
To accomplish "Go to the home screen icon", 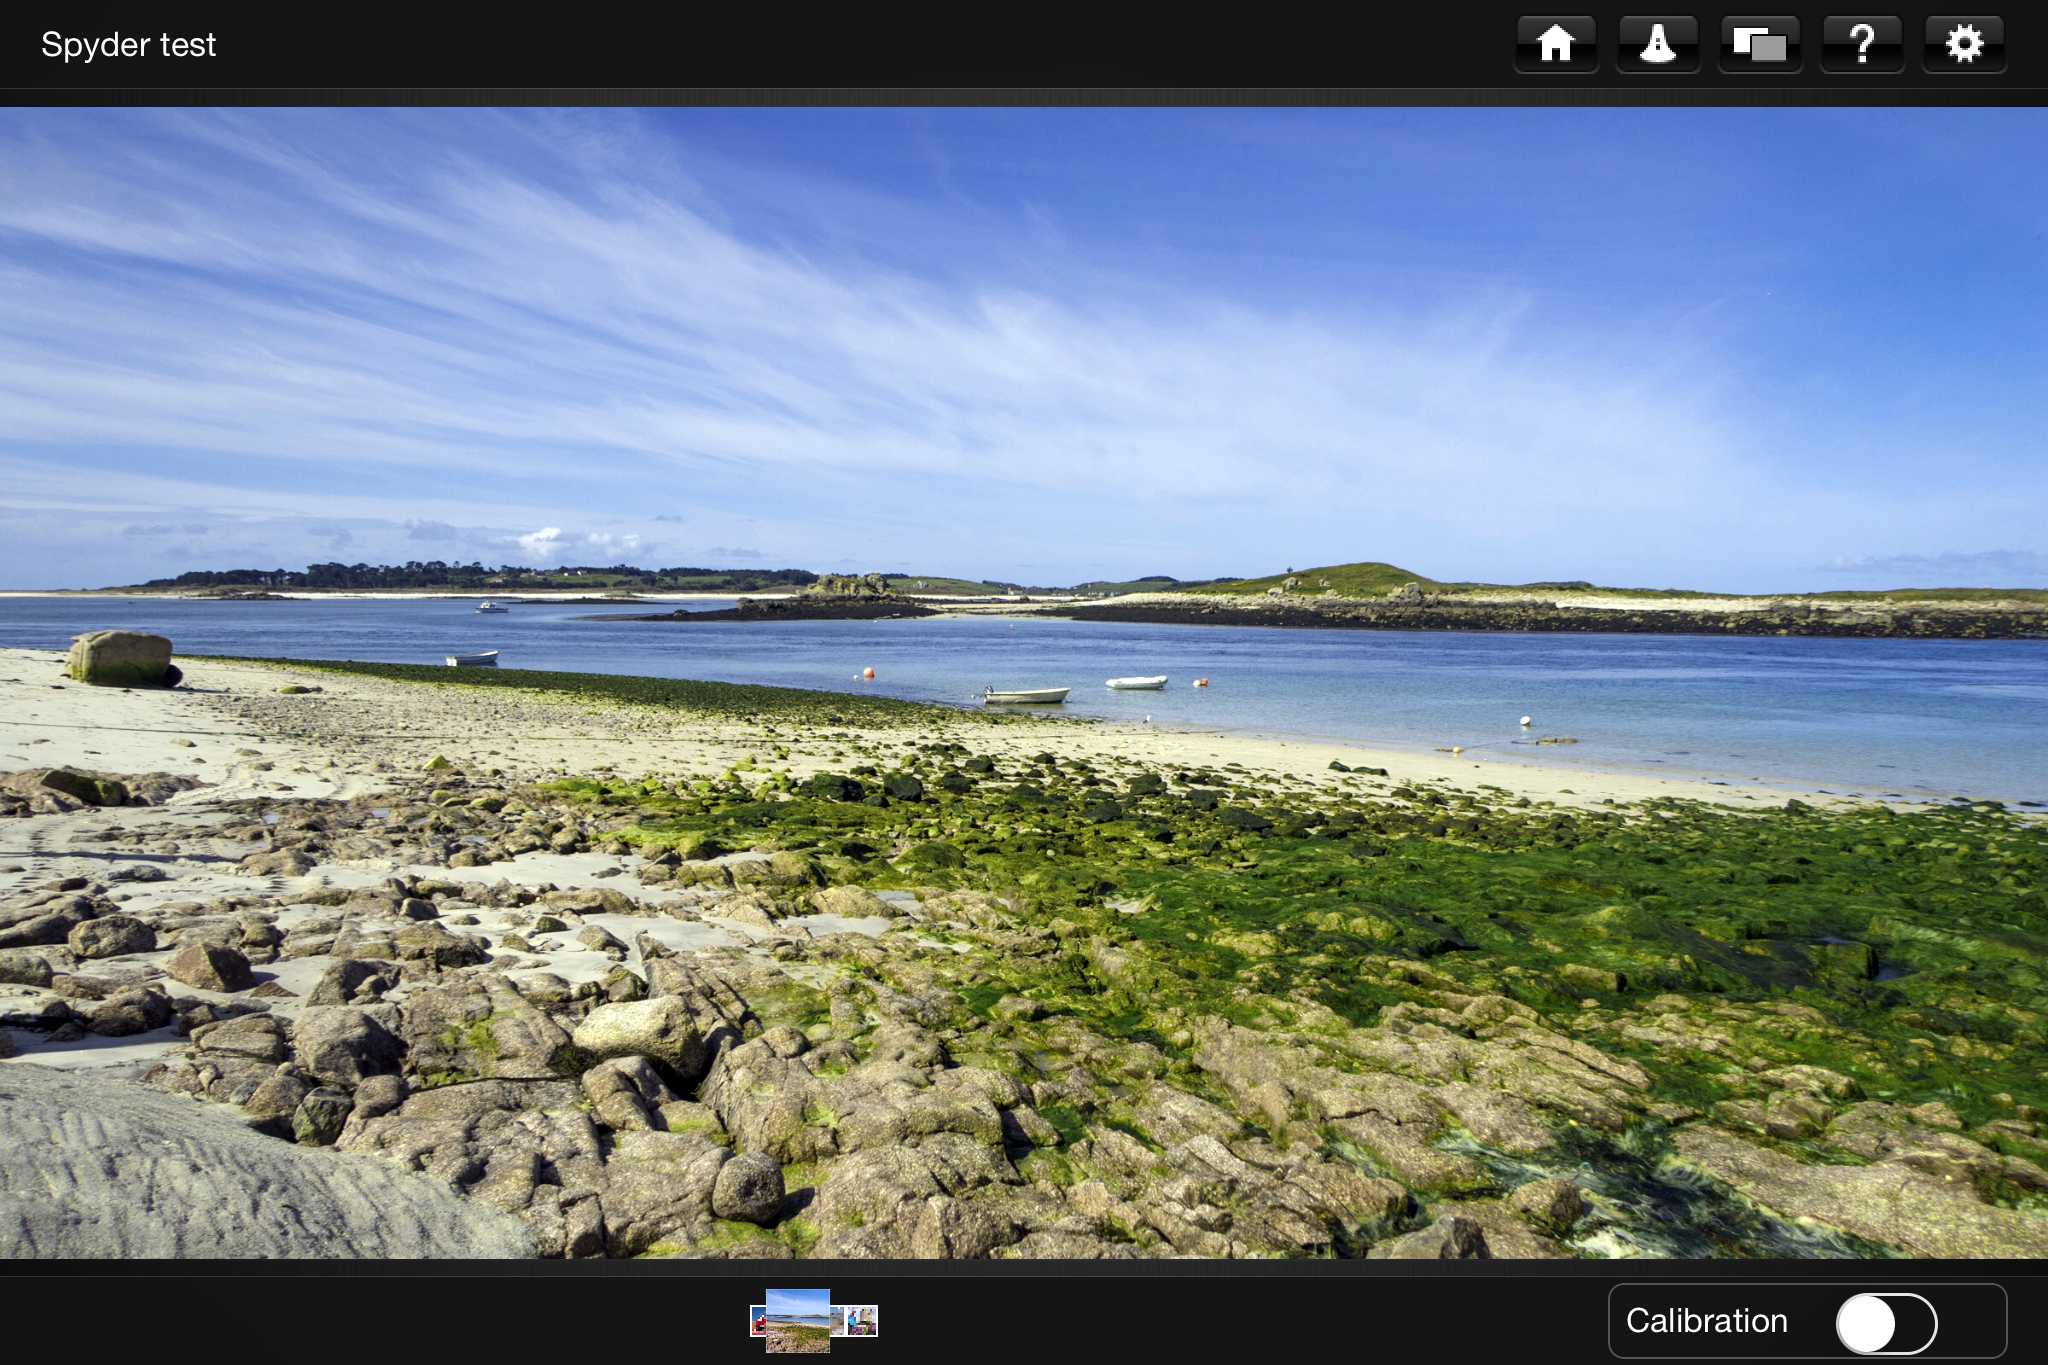I will click(1556, 44).
